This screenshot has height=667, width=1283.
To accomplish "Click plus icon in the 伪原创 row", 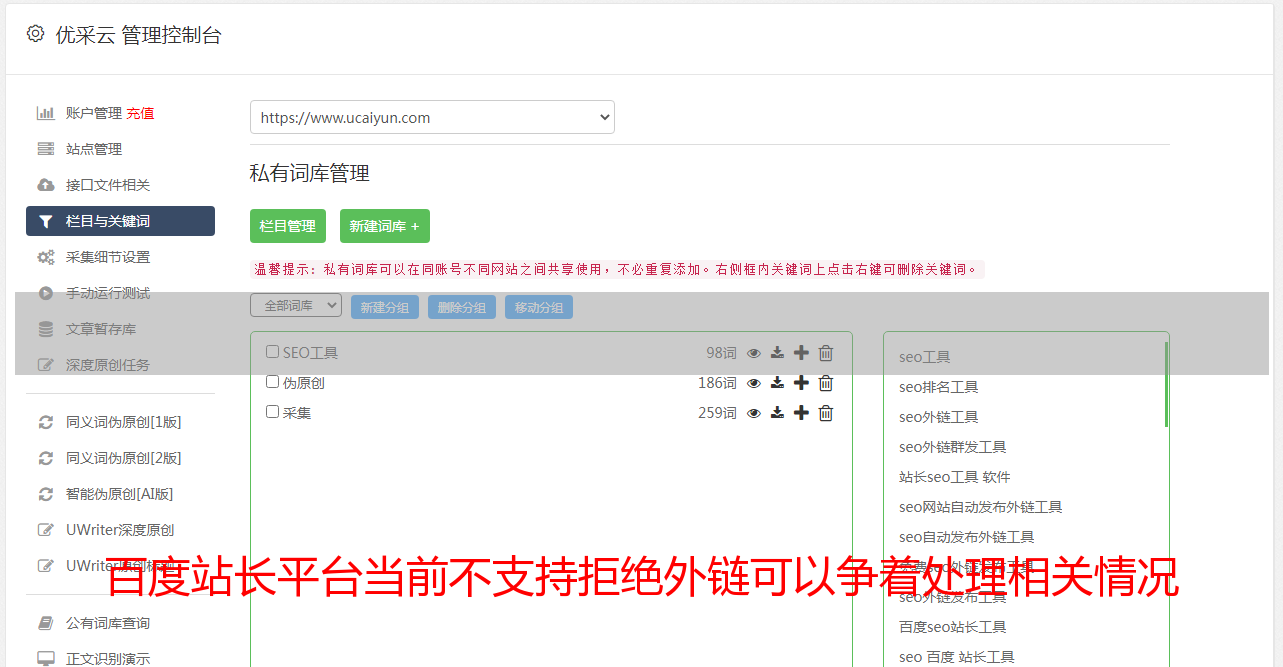I will pos(801,383).
